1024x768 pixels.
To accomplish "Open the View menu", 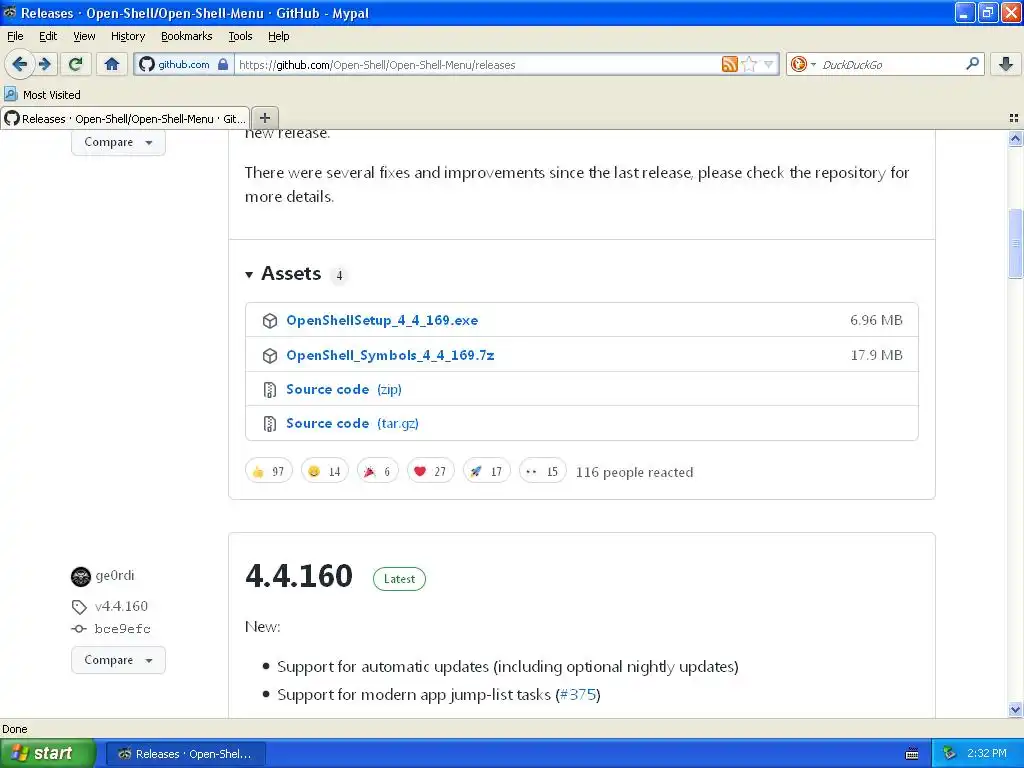I will click(84, 36).
